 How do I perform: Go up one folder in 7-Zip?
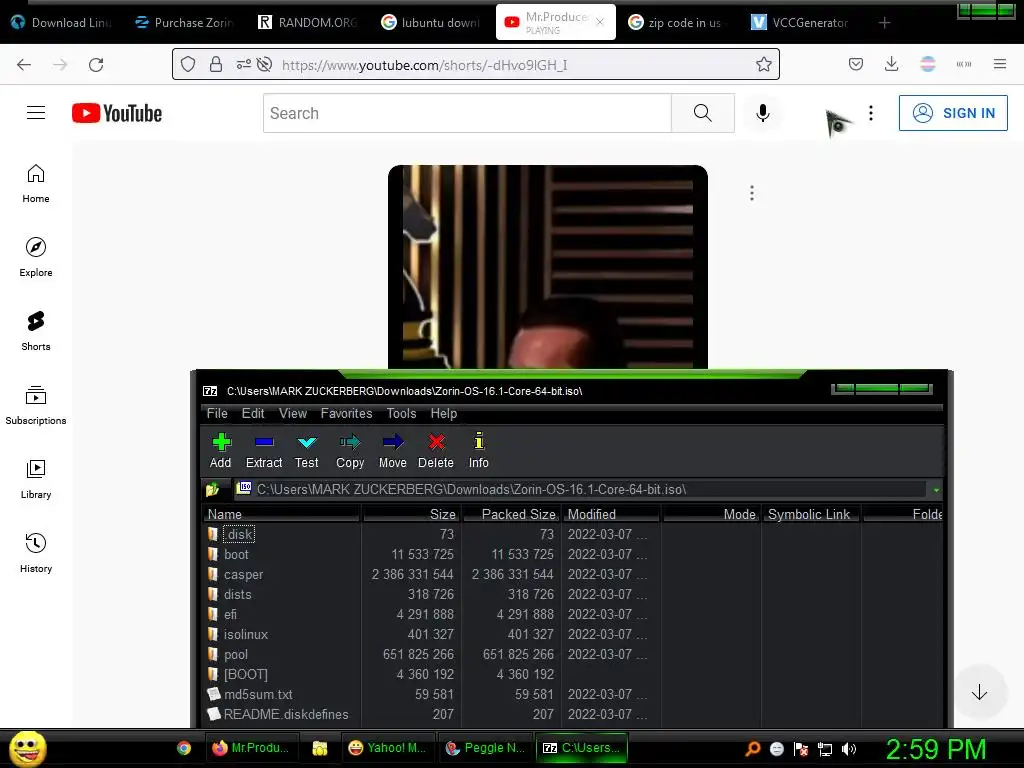click(x=213, y=489)
